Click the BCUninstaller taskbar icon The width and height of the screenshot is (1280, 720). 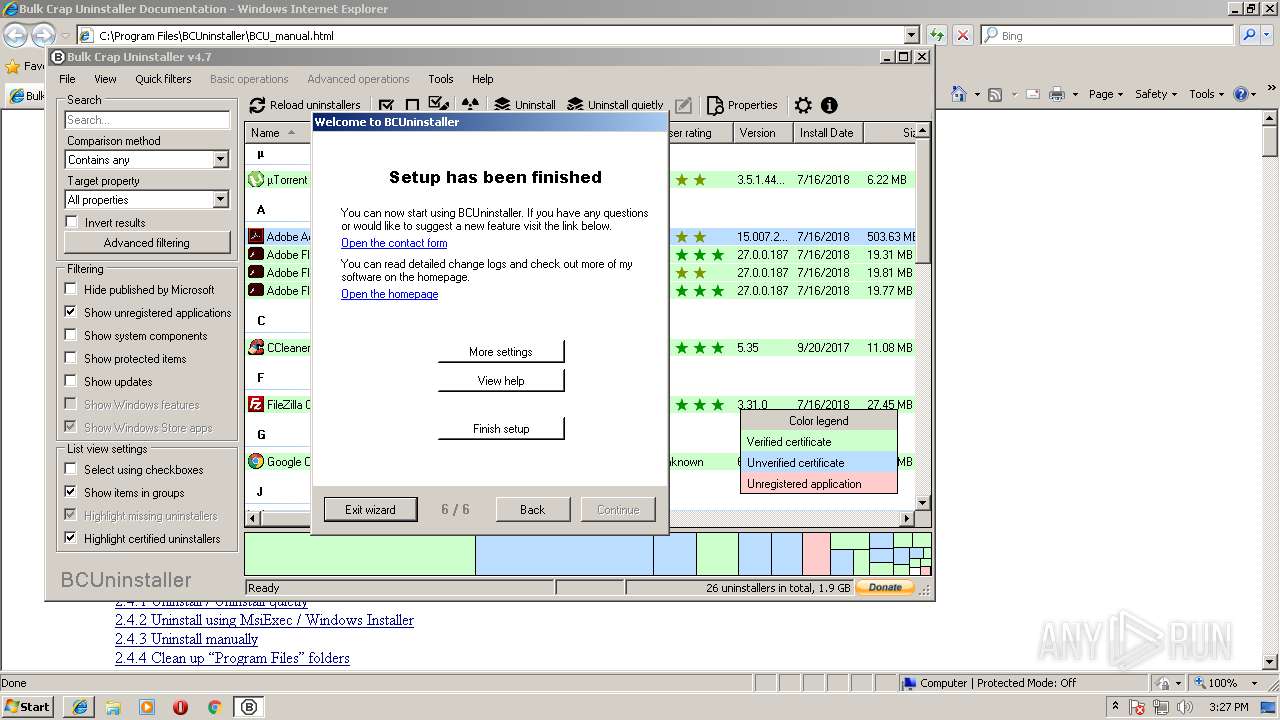tap(248, 707)
